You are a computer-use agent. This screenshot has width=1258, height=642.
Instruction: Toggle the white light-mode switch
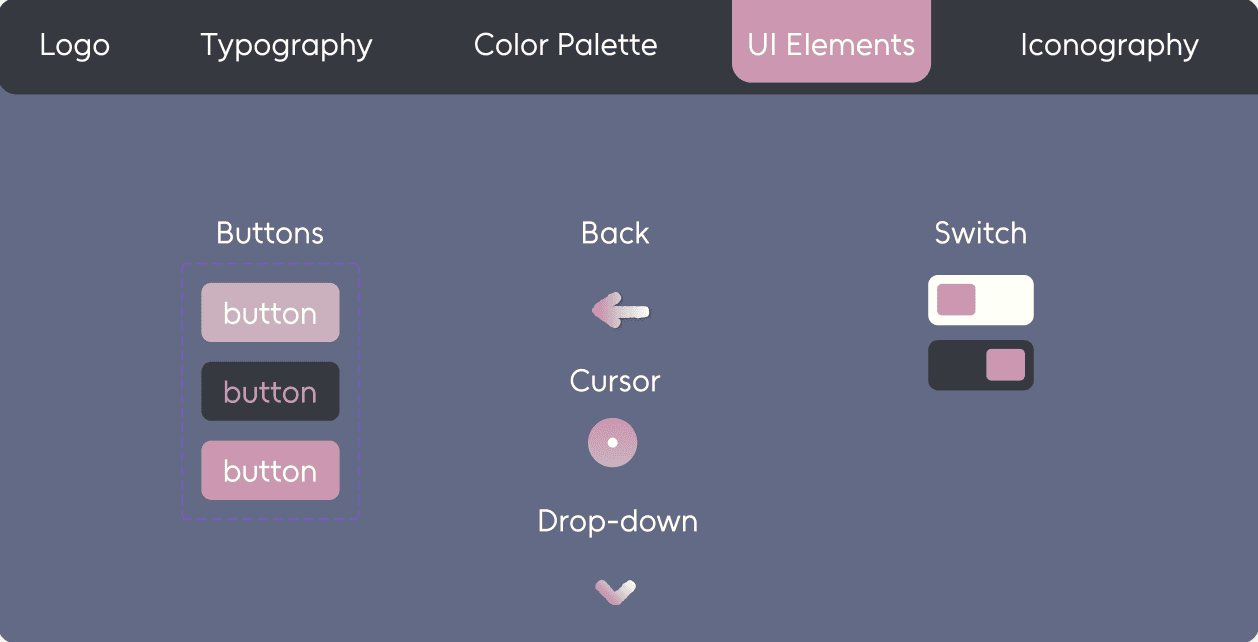pyautogui.click(x=980, y=300)
